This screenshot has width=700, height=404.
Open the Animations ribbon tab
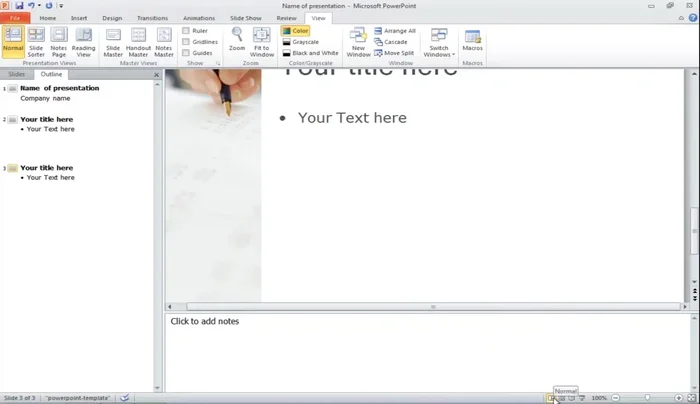tap(199, 18)
